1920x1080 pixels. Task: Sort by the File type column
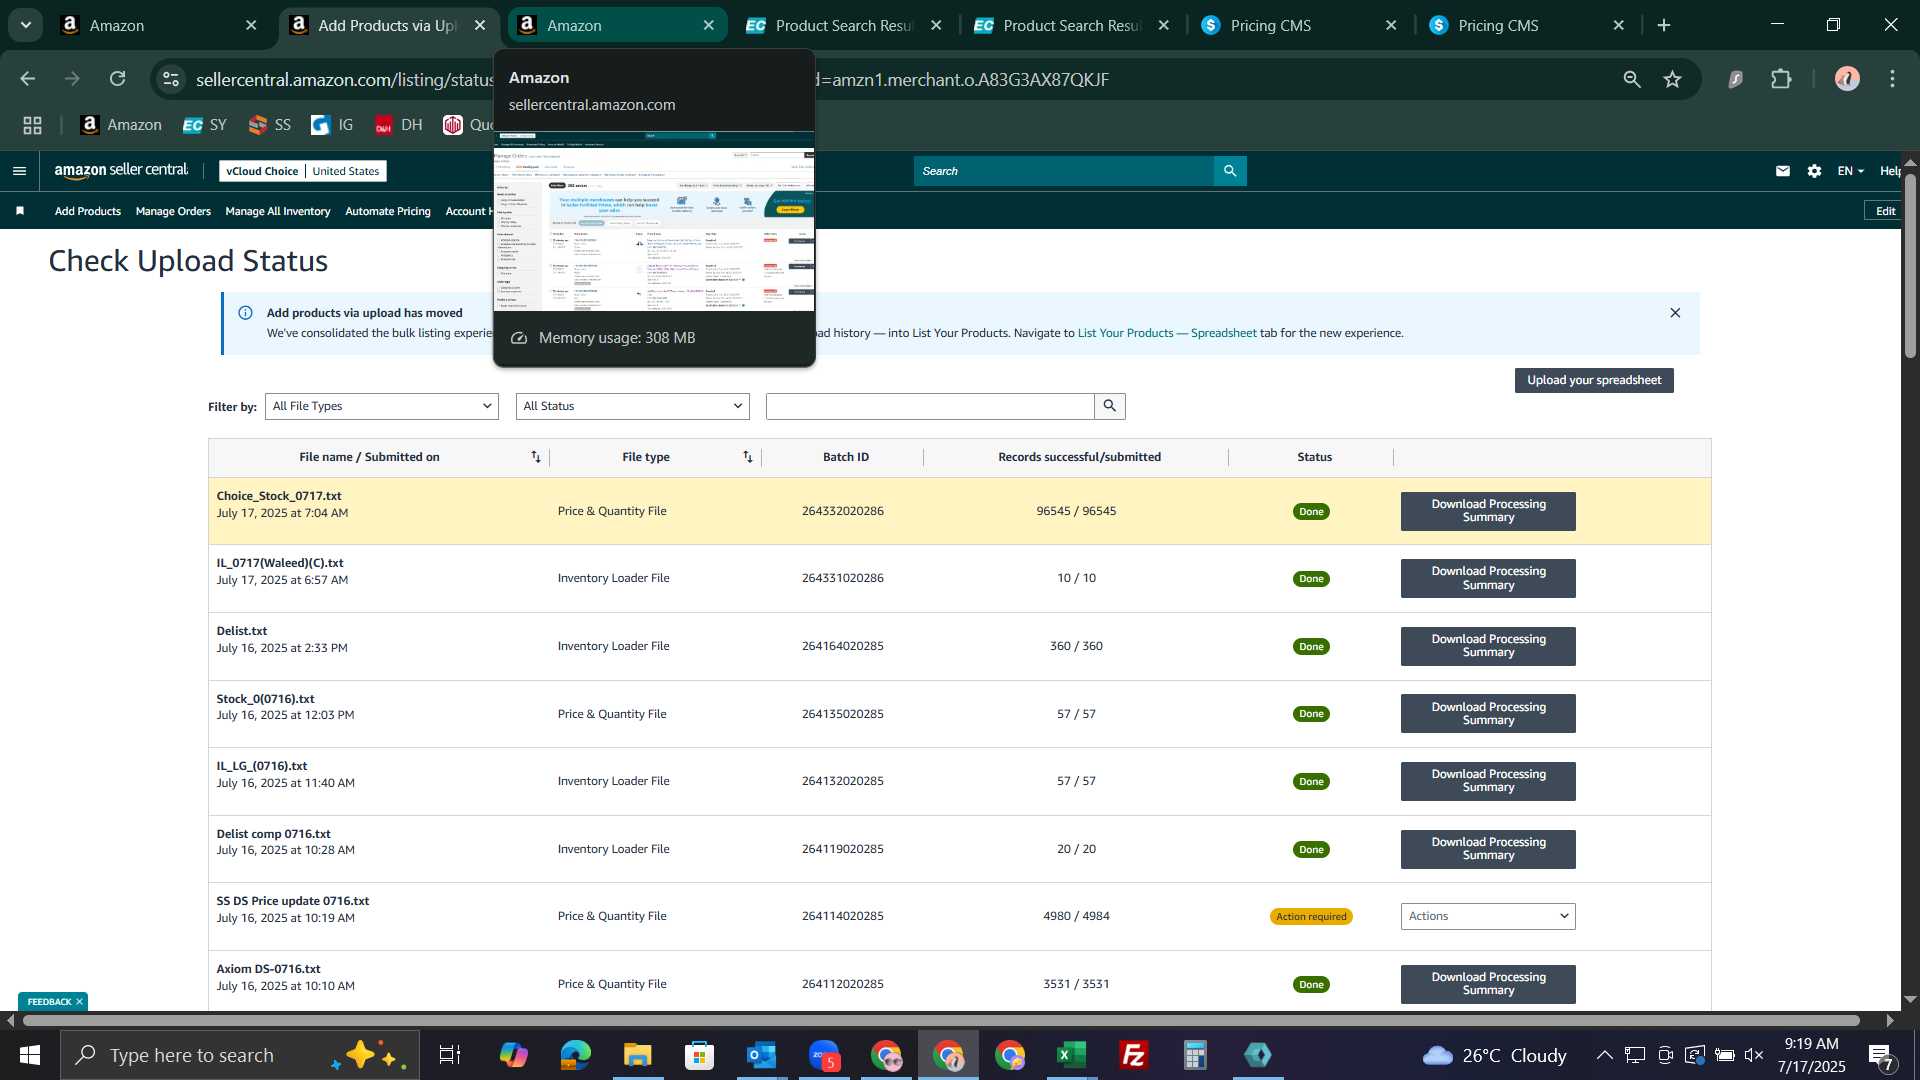(x=747, y=457)
